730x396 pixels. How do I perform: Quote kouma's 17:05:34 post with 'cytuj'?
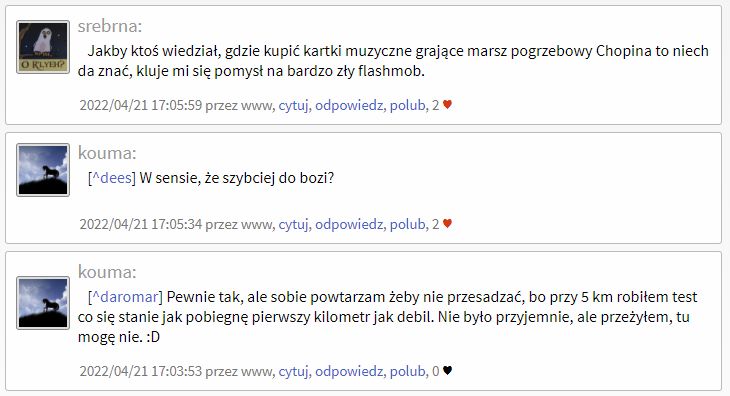(x=293, y=225)
